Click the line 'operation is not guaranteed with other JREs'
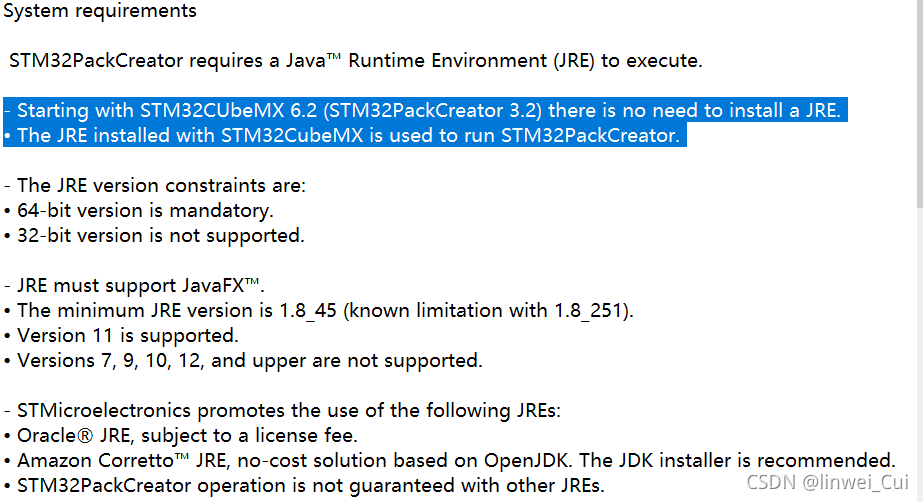 point(304,486)
